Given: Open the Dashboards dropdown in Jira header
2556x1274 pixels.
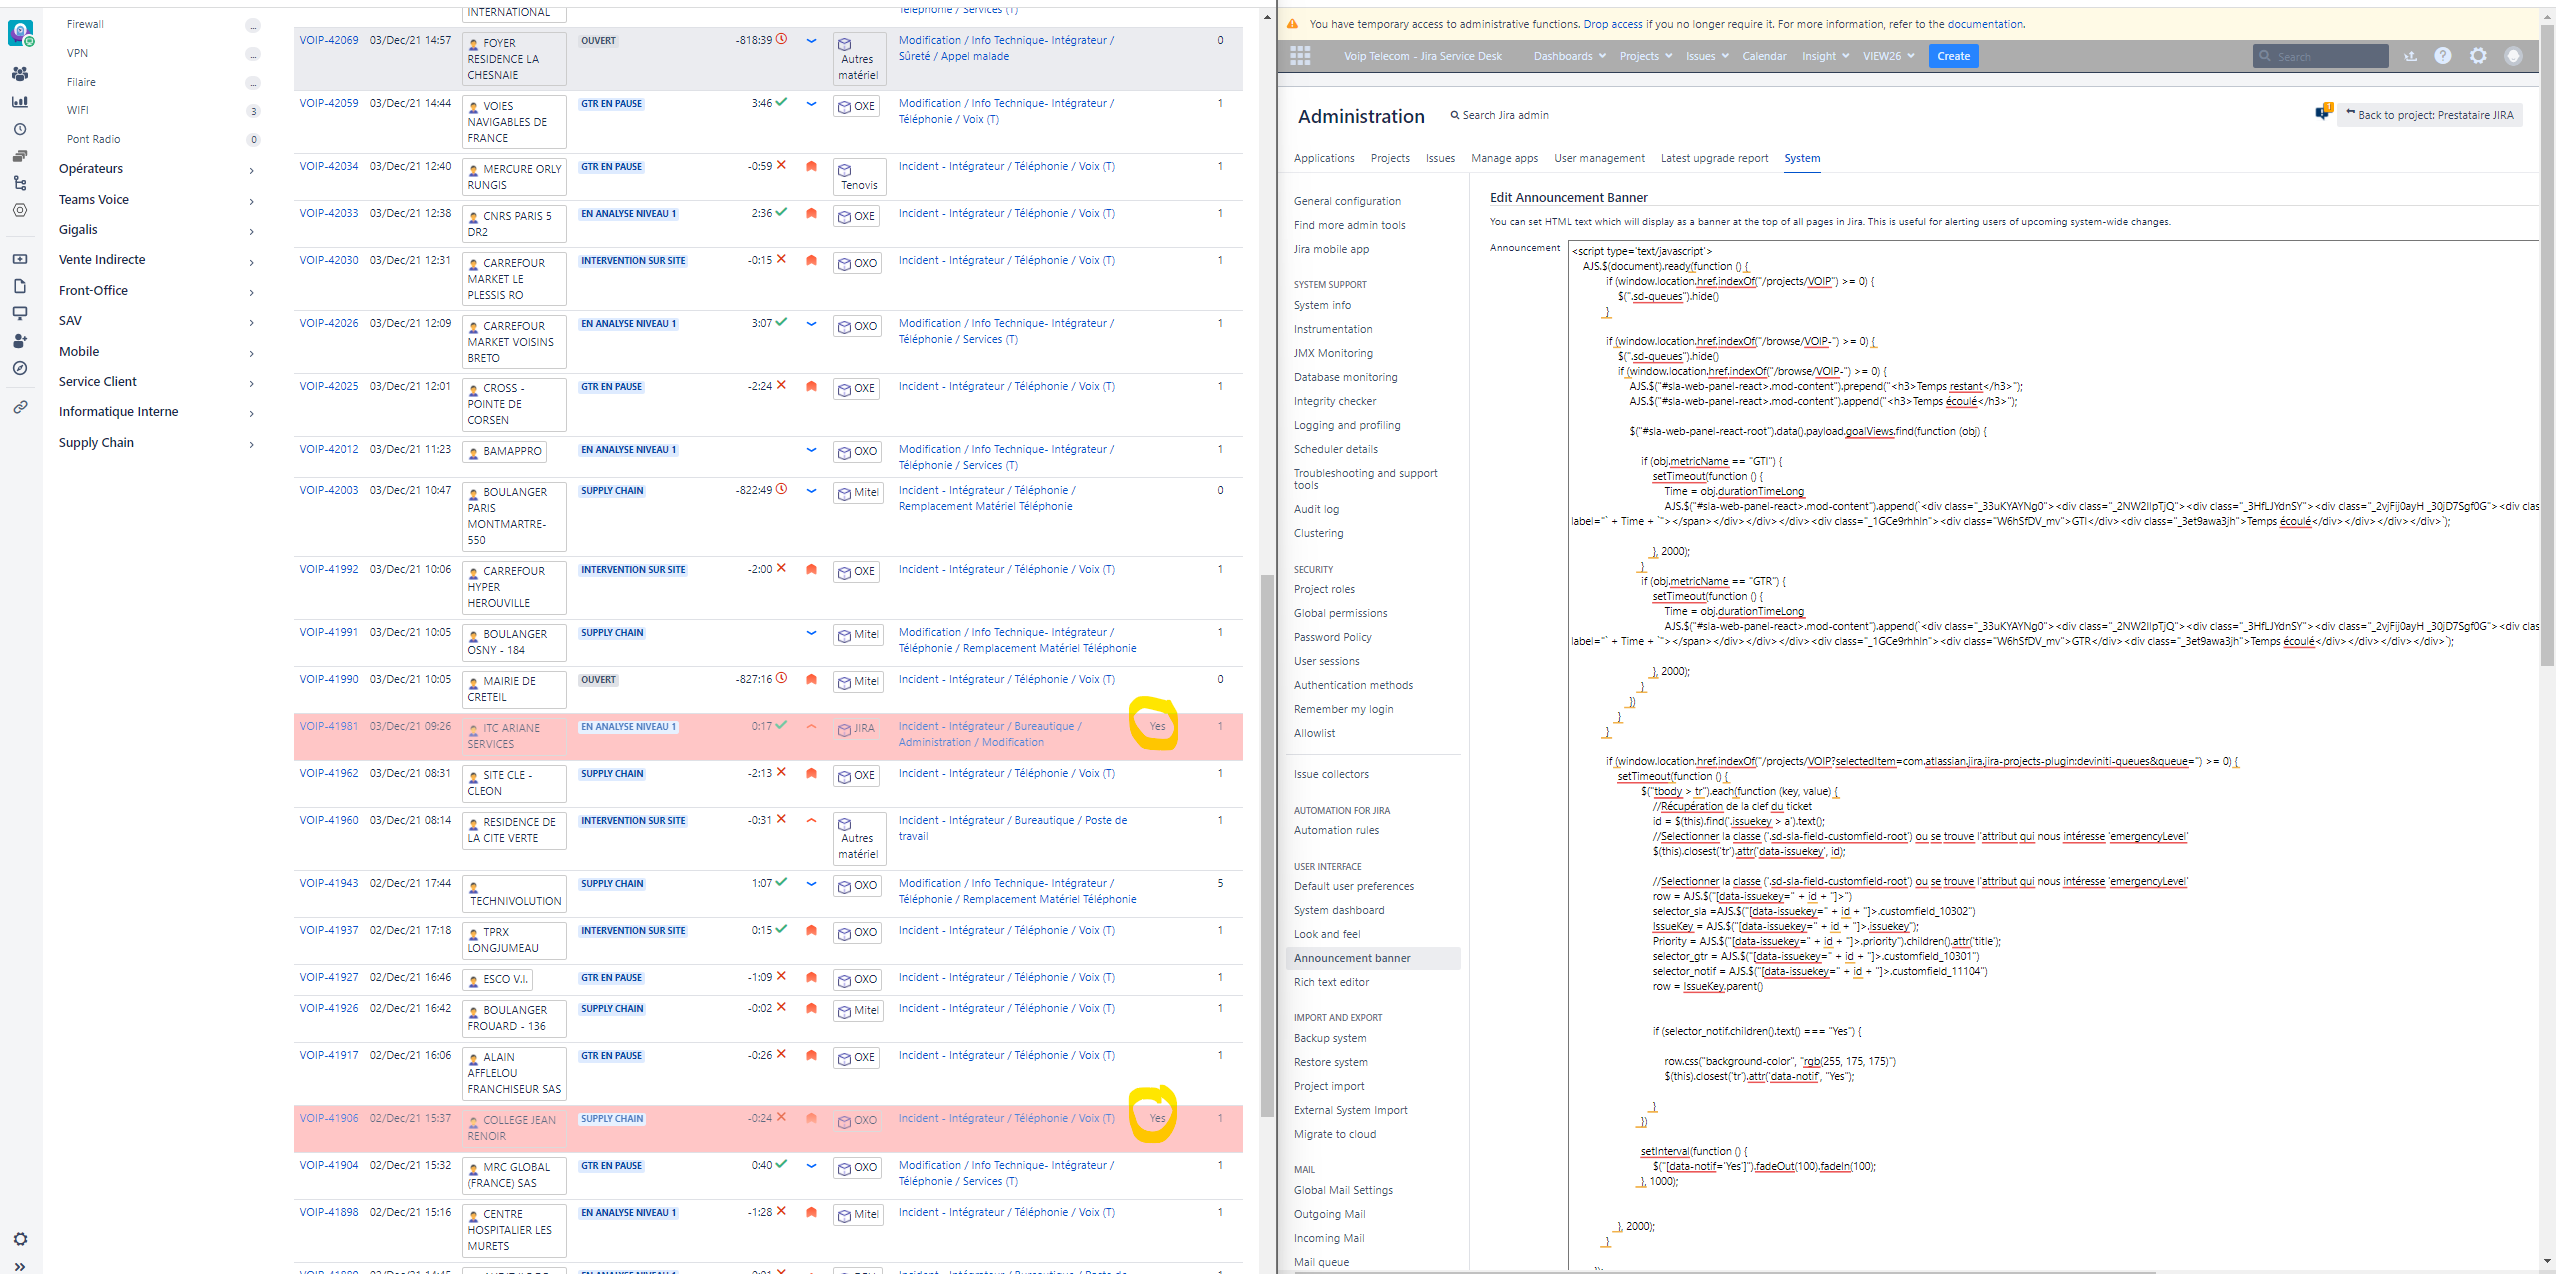Looking at the screenshot, I should click(x=1569, y=56).
